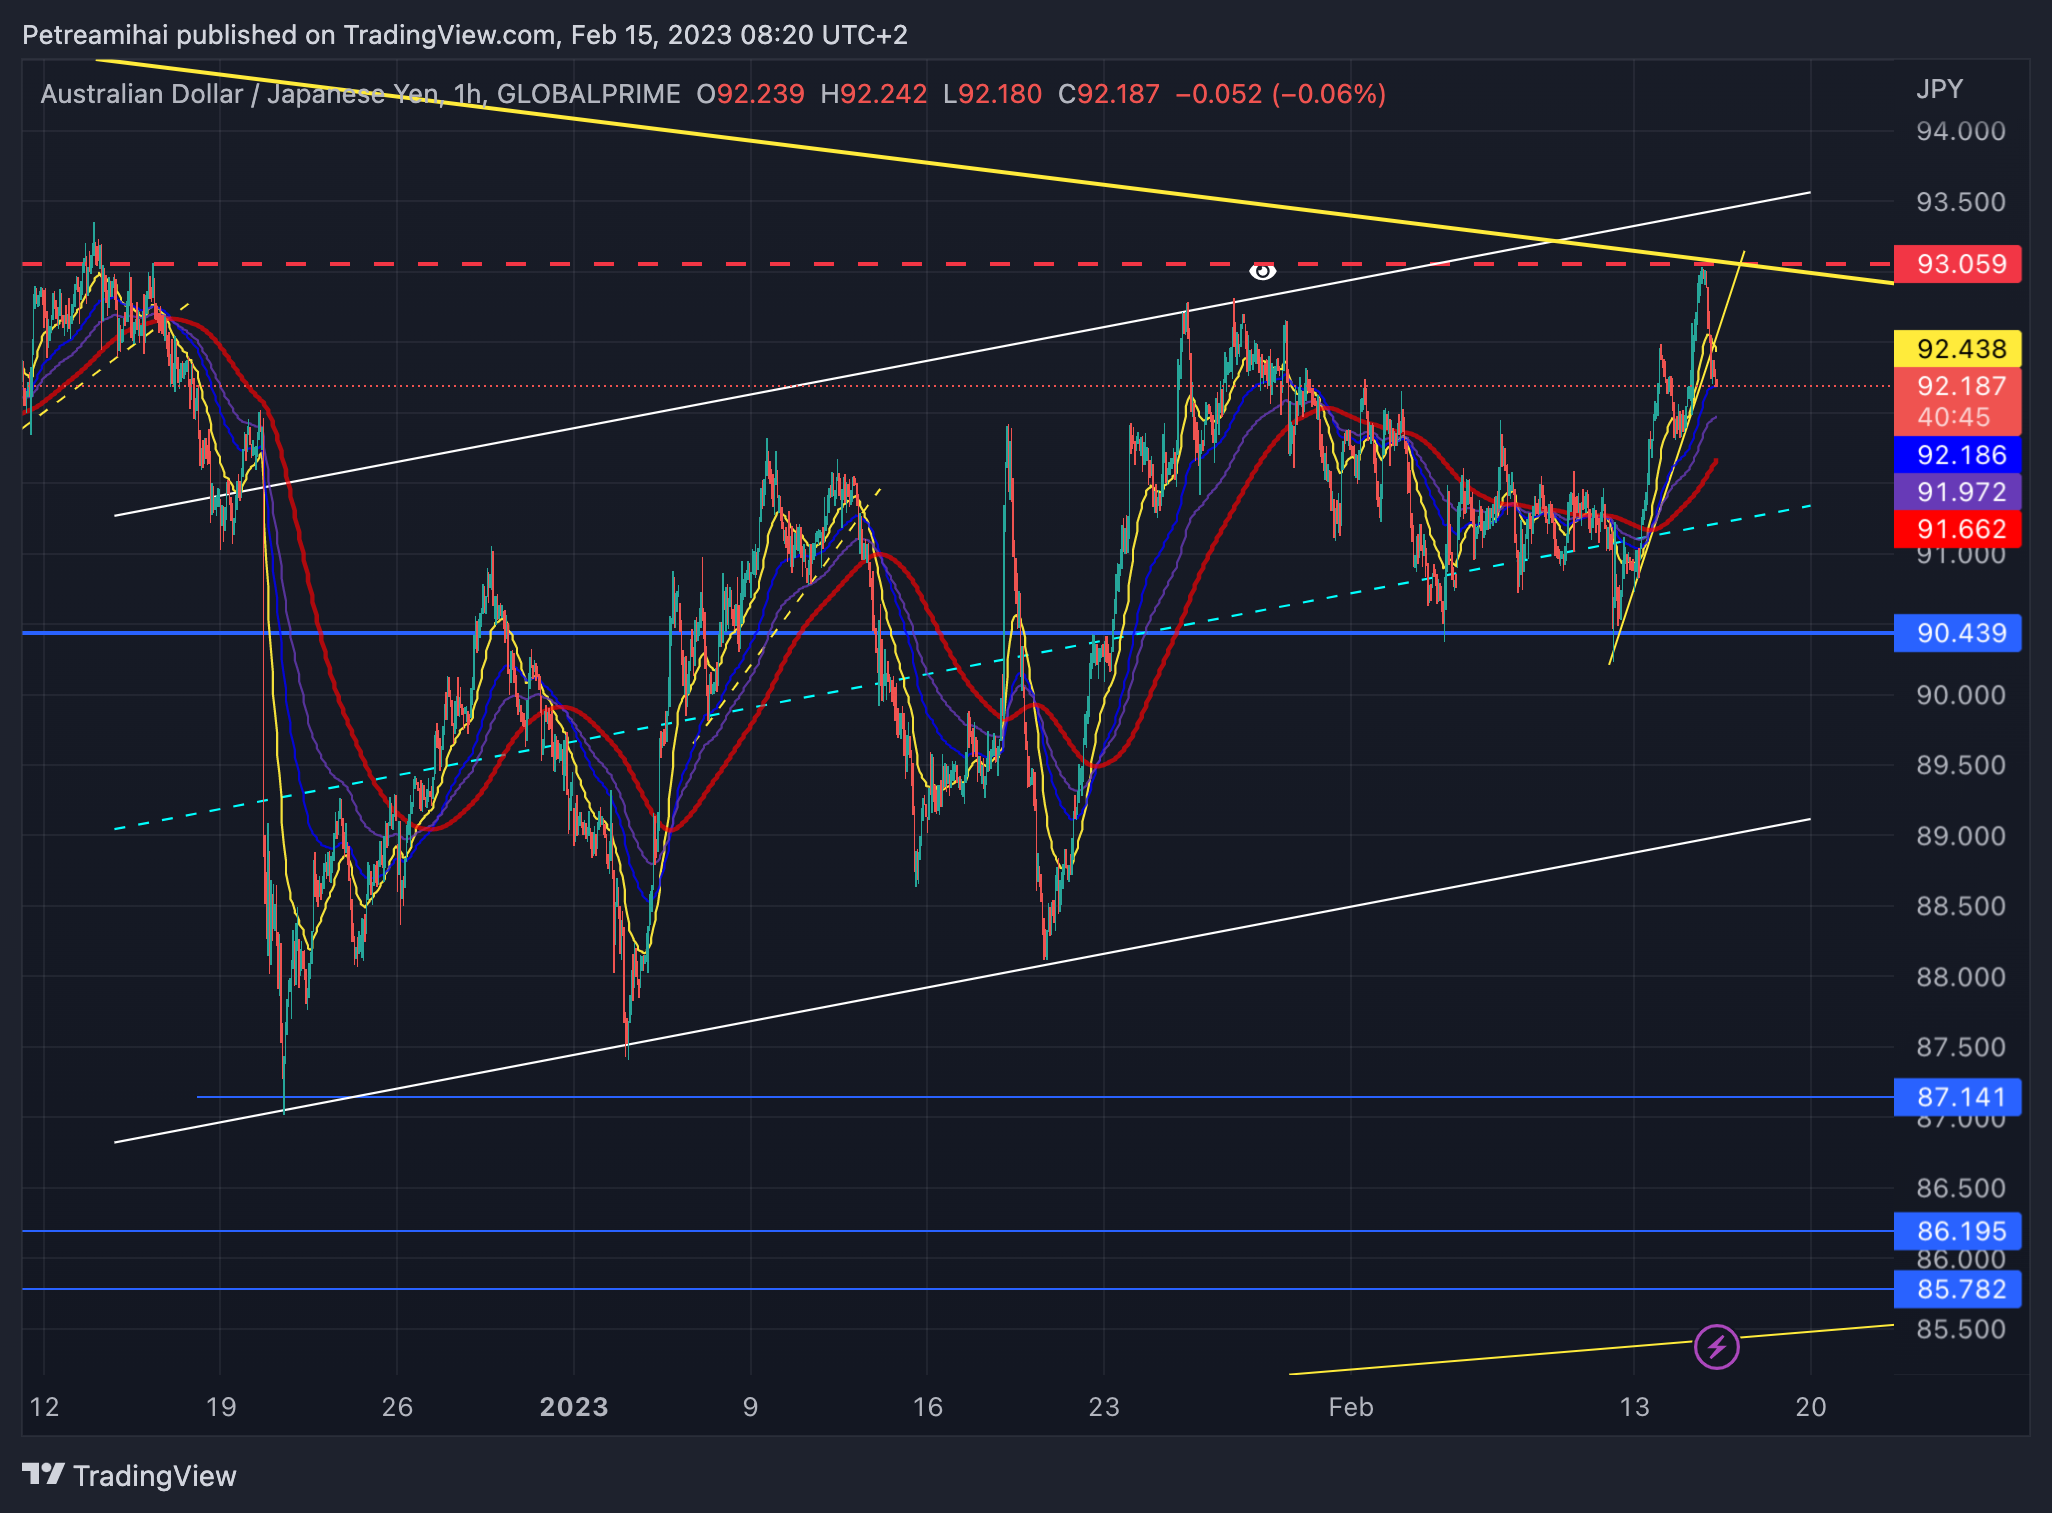Click the 87.141 support level label
The height and width of the screenshot is (1513, 2052).
pyautogui.click(x=1957, y=1097)
